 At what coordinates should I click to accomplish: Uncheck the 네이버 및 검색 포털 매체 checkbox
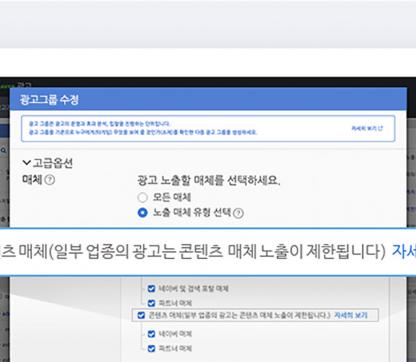tap(151, 288)
